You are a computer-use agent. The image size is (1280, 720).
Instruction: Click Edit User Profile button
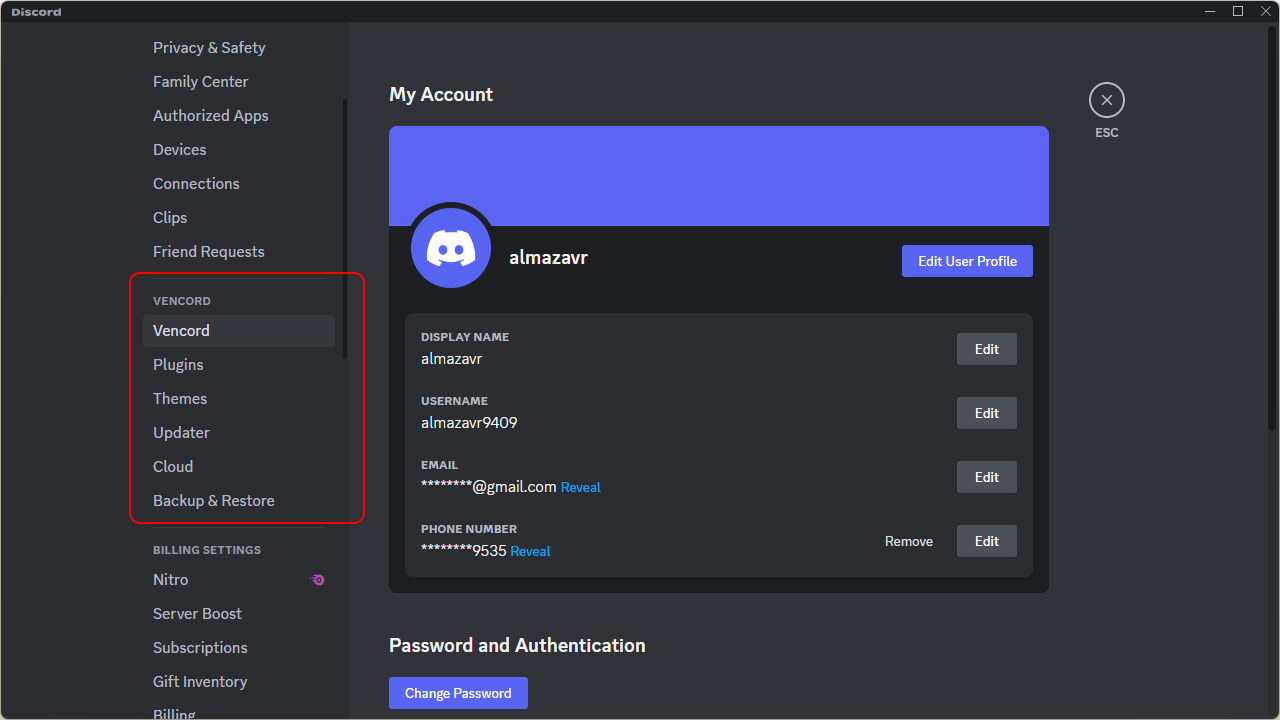click(967, 261)
